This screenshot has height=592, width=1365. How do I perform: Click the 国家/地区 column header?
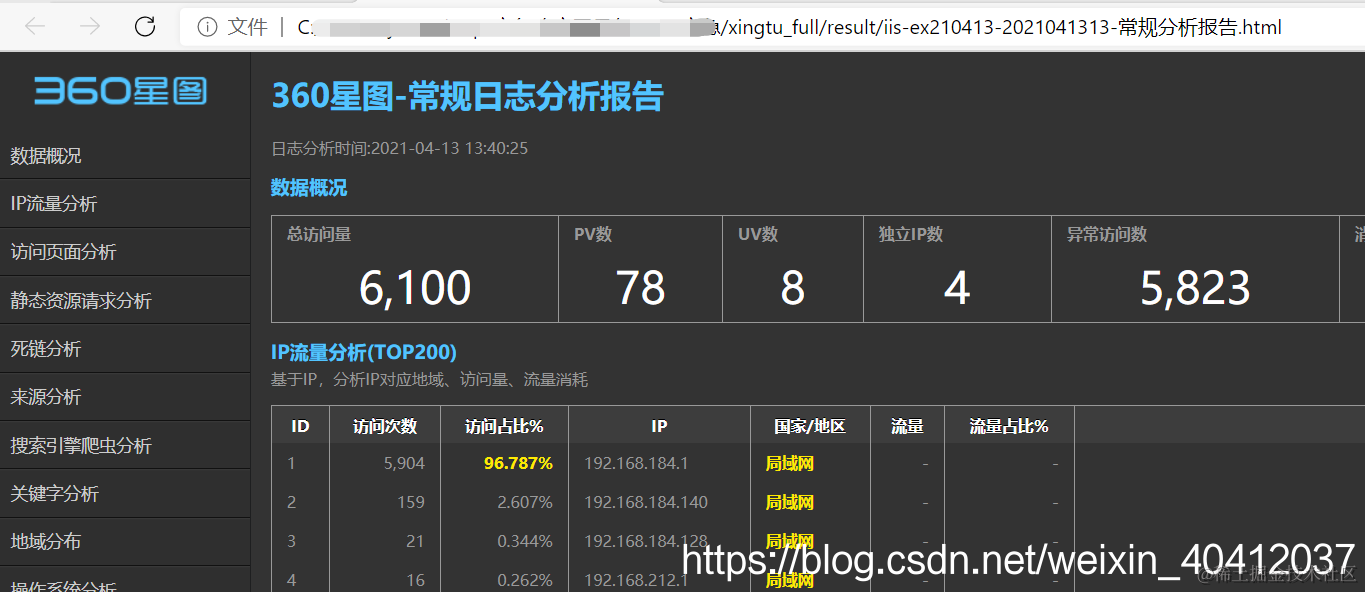[x=810, y=426]
